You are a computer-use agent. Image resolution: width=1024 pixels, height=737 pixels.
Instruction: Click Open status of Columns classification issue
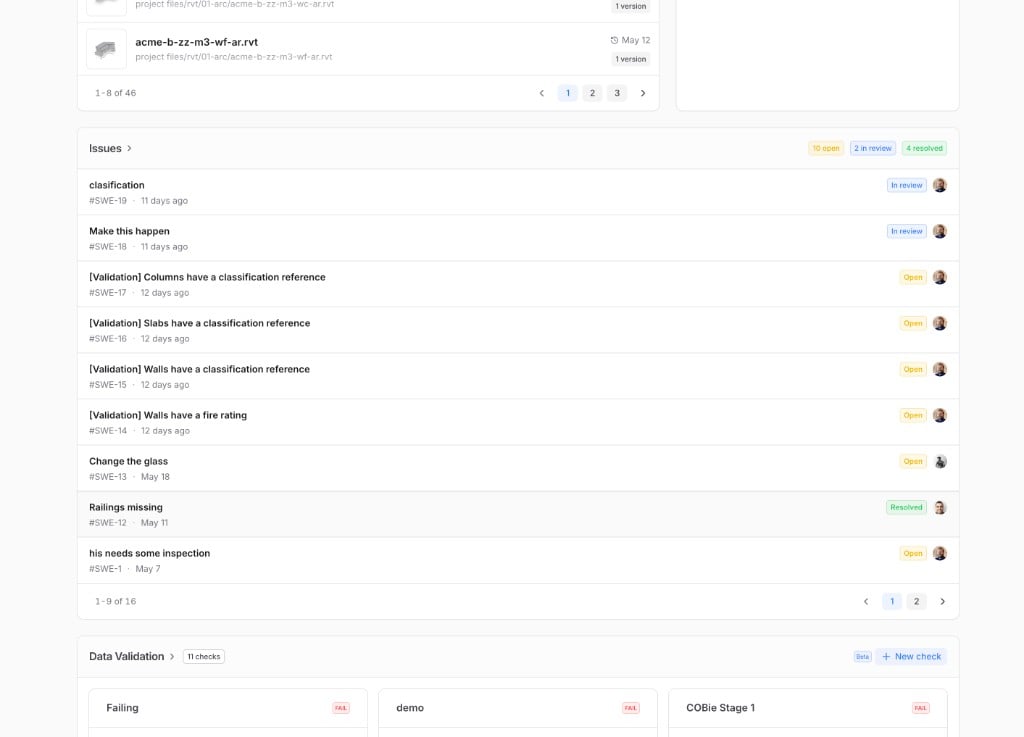913,277
